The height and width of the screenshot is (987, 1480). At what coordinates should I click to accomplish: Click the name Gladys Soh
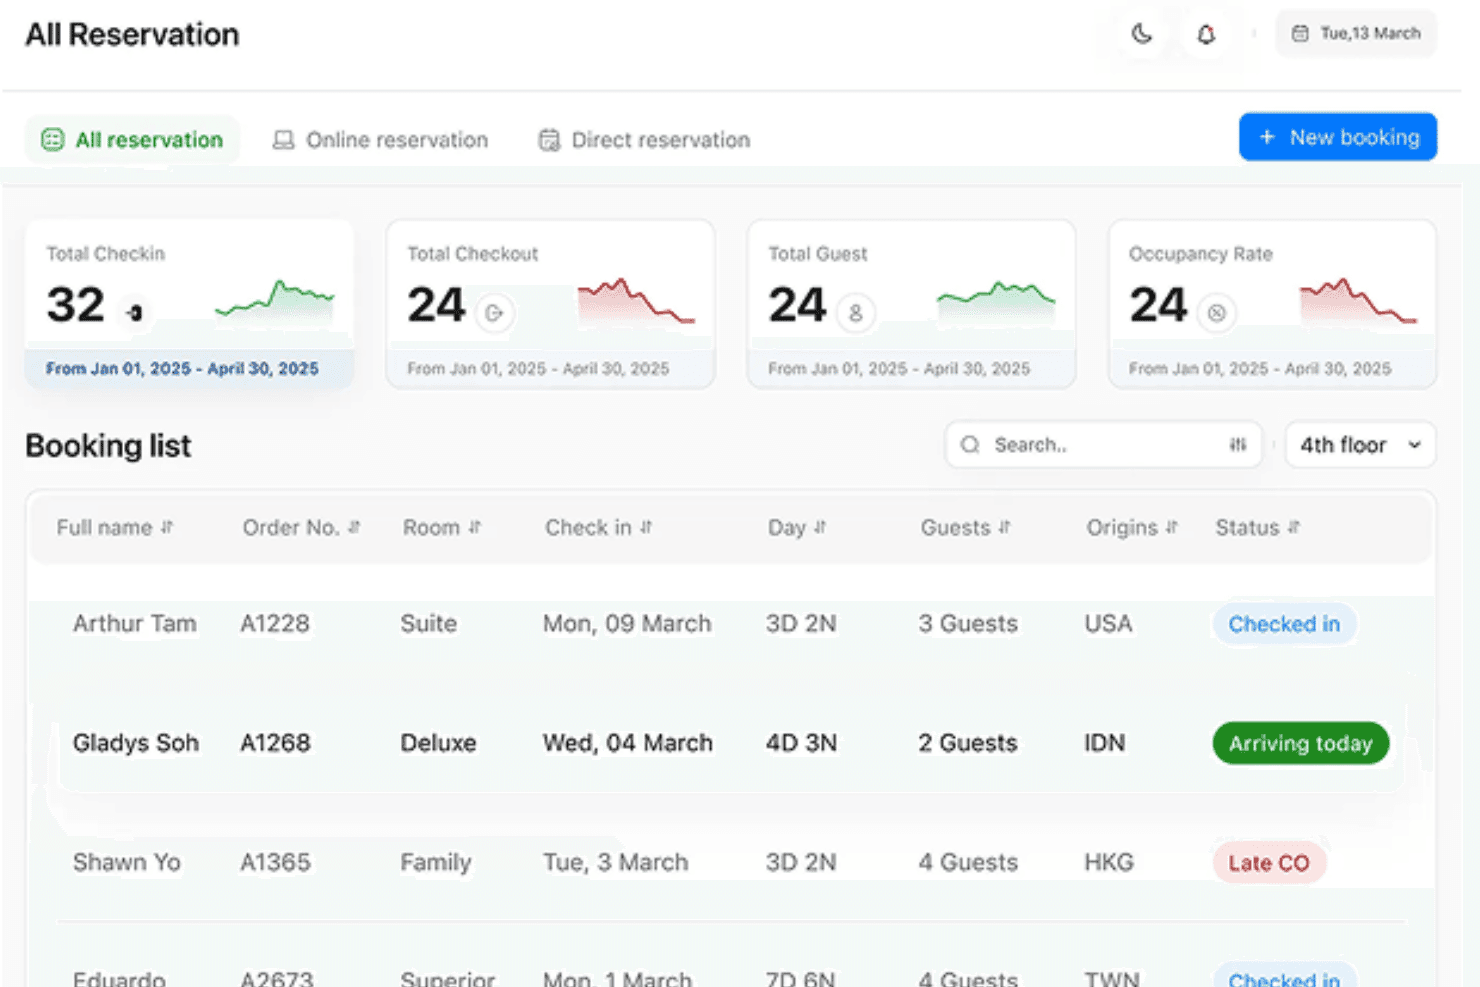[x=136, y=743]
